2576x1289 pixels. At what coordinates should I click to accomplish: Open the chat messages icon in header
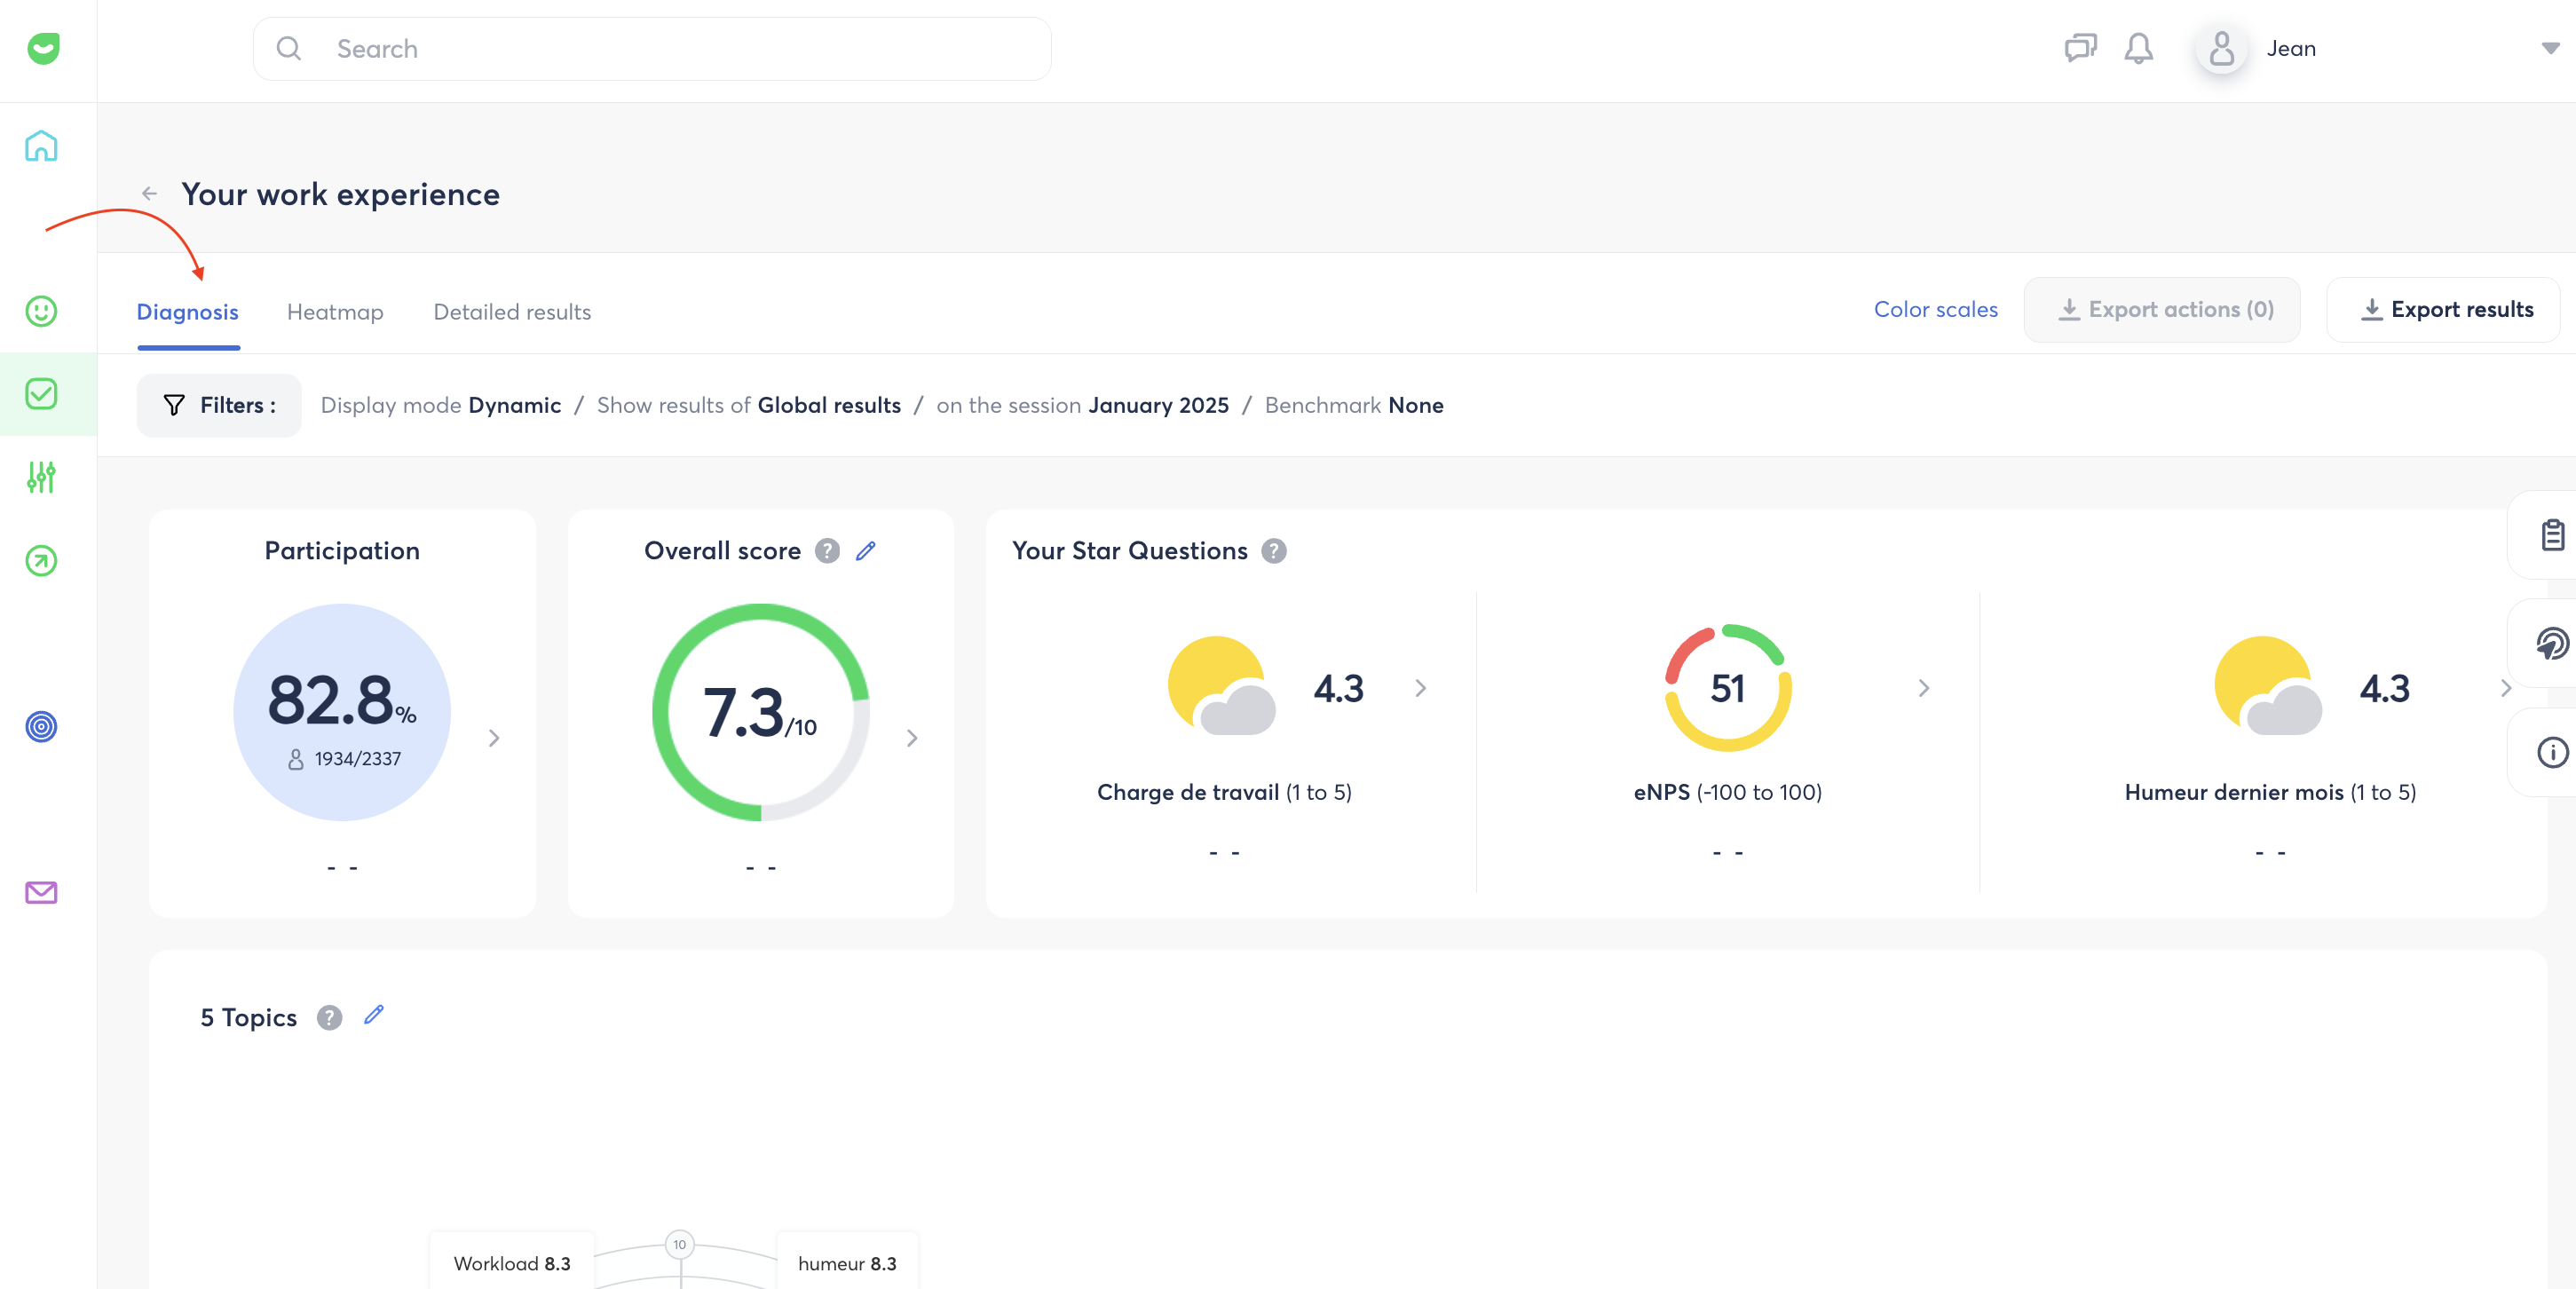[2080, 48]
